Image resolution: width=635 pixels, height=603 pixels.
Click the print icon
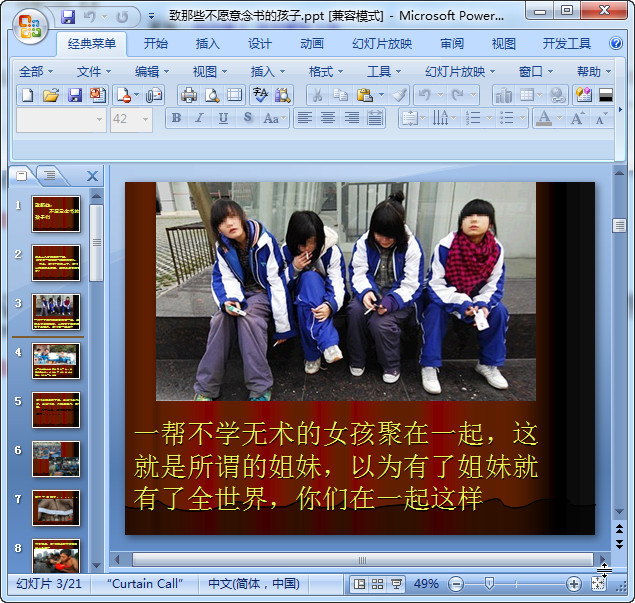point(189,96)
